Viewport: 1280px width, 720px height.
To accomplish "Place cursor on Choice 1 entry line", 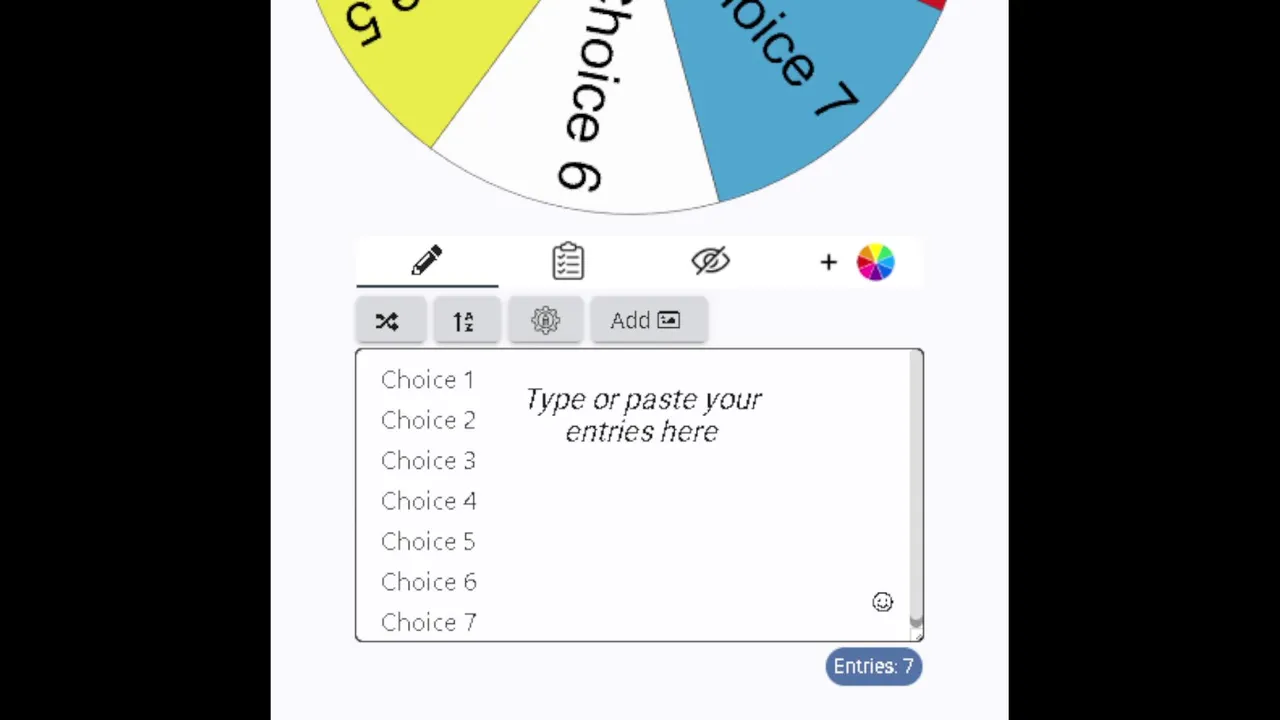I will tap(428, 380).
